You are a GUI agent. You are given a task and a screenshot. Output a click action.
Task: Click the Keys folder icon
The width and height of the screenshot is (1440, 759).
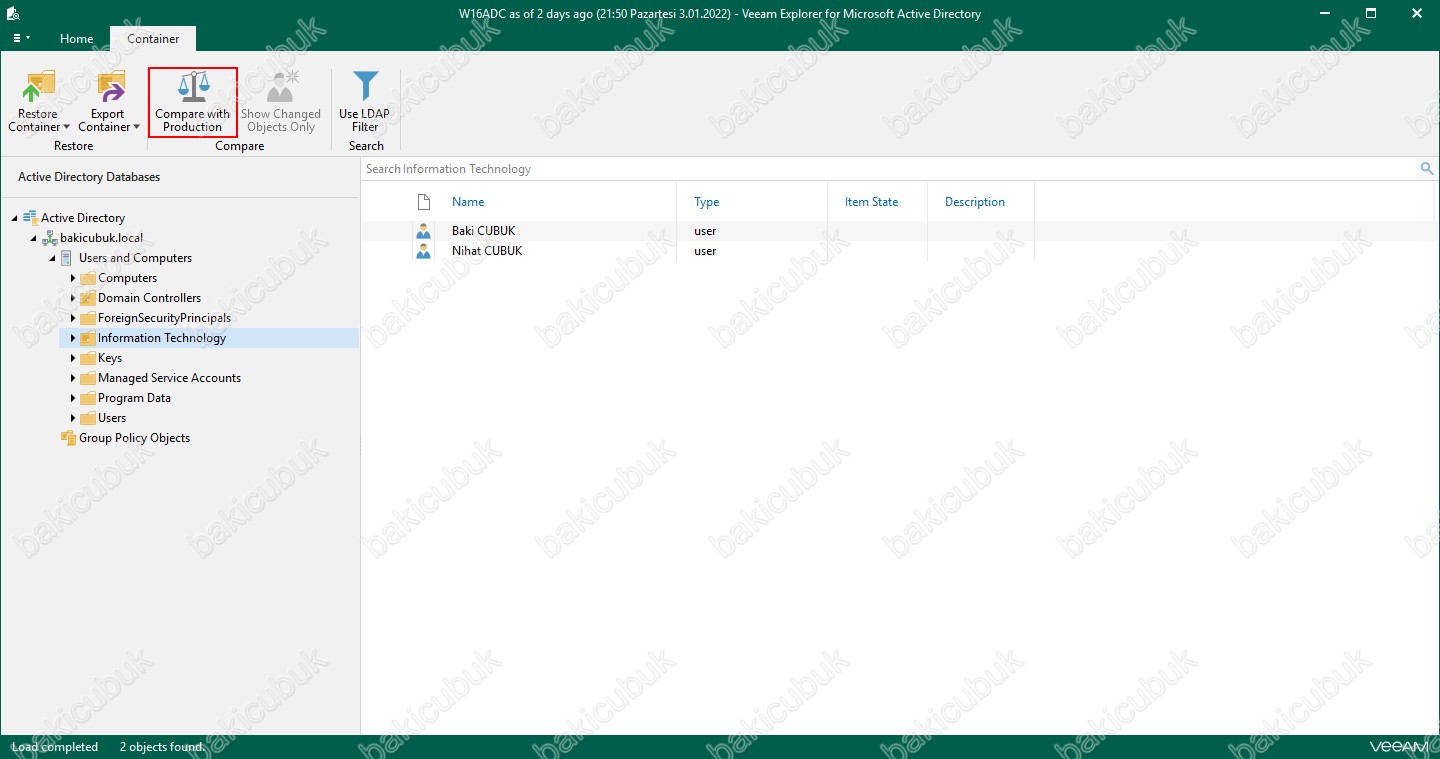pyautogui.click(x=88, y=358)
